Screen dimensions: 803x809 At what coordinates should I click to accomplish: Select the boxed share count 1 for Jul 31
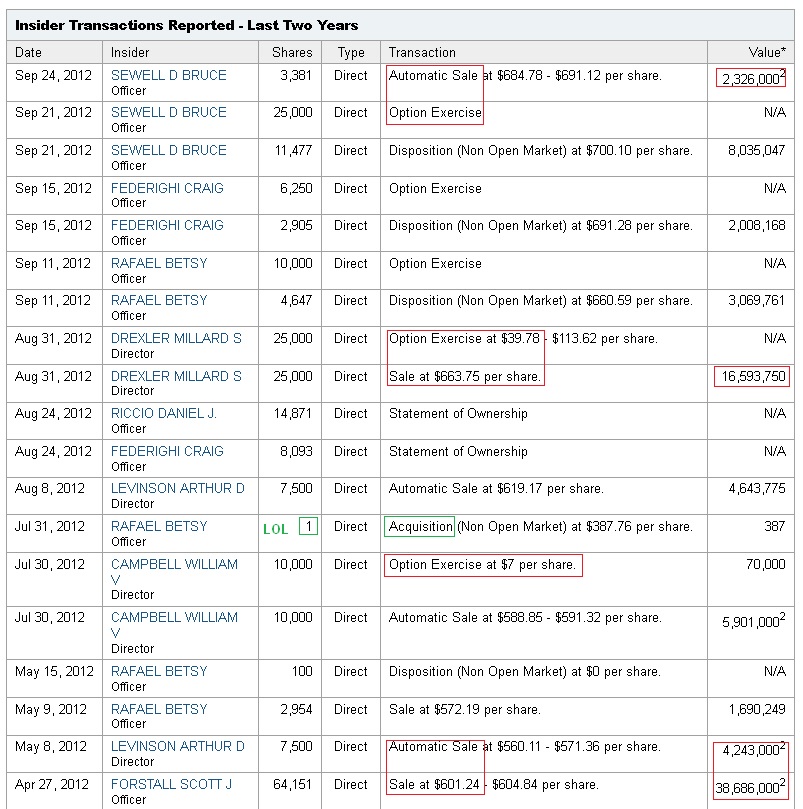tap(308, 526)
